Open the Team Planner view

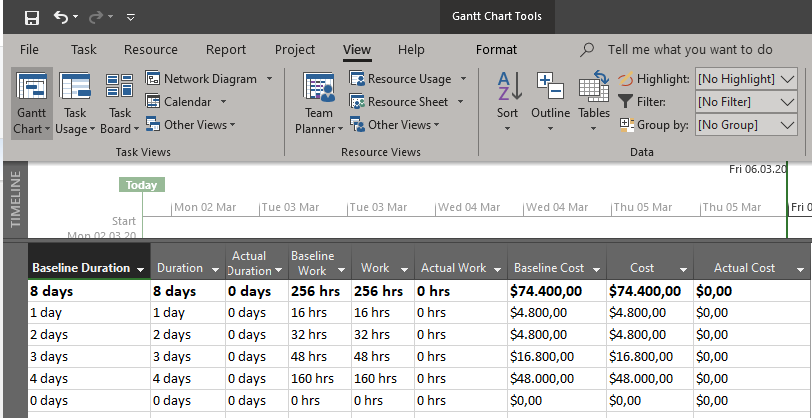pyautogui.click(x=319, y=89)
